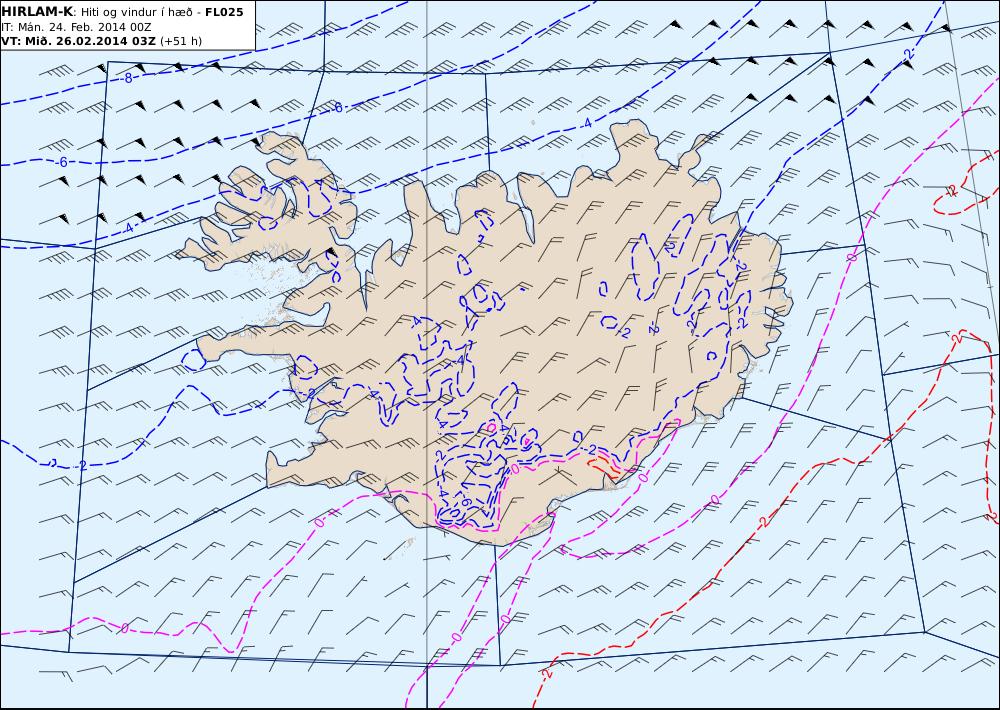This screenshot has width=1000, height=710.
Task: Click the '(+51 h)' forecast offset text
Action: (x=181, y=41)
